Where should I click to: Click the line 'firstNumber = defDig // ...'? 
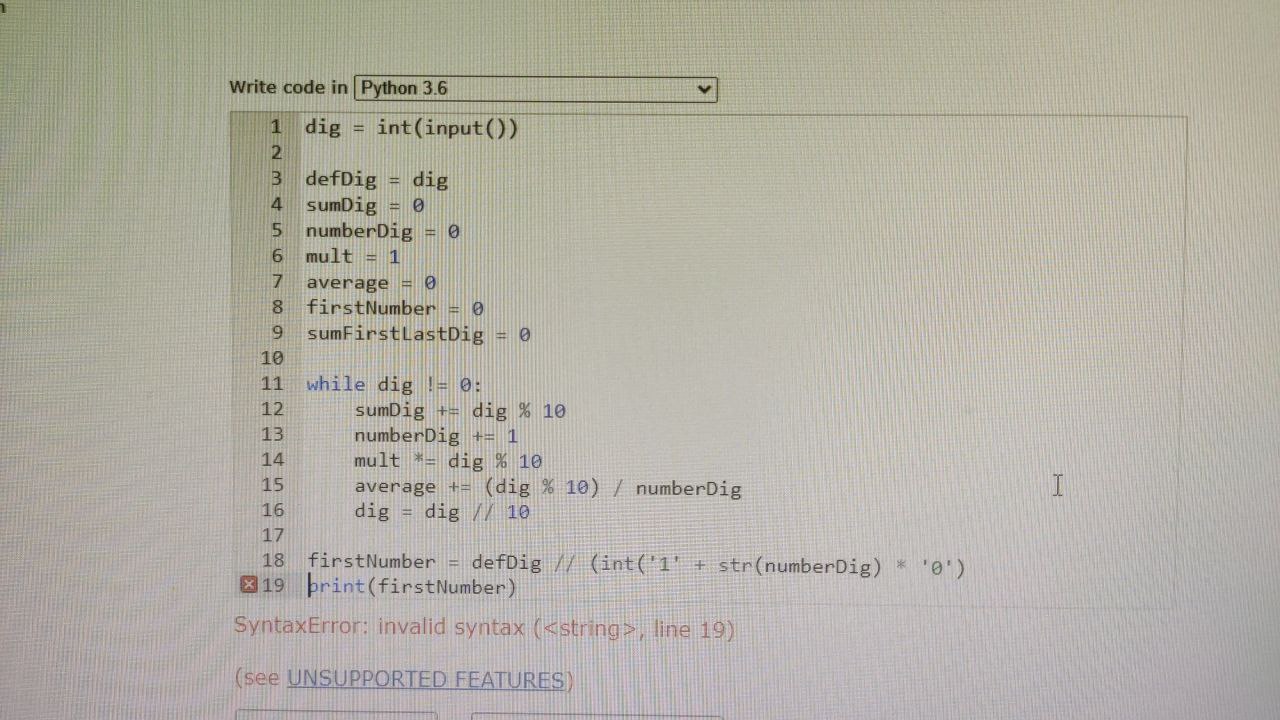636,564
